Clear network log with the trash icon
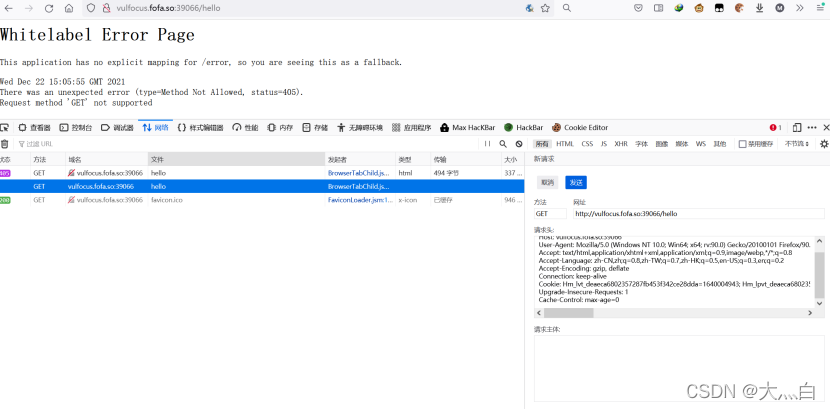 (5, 144)
